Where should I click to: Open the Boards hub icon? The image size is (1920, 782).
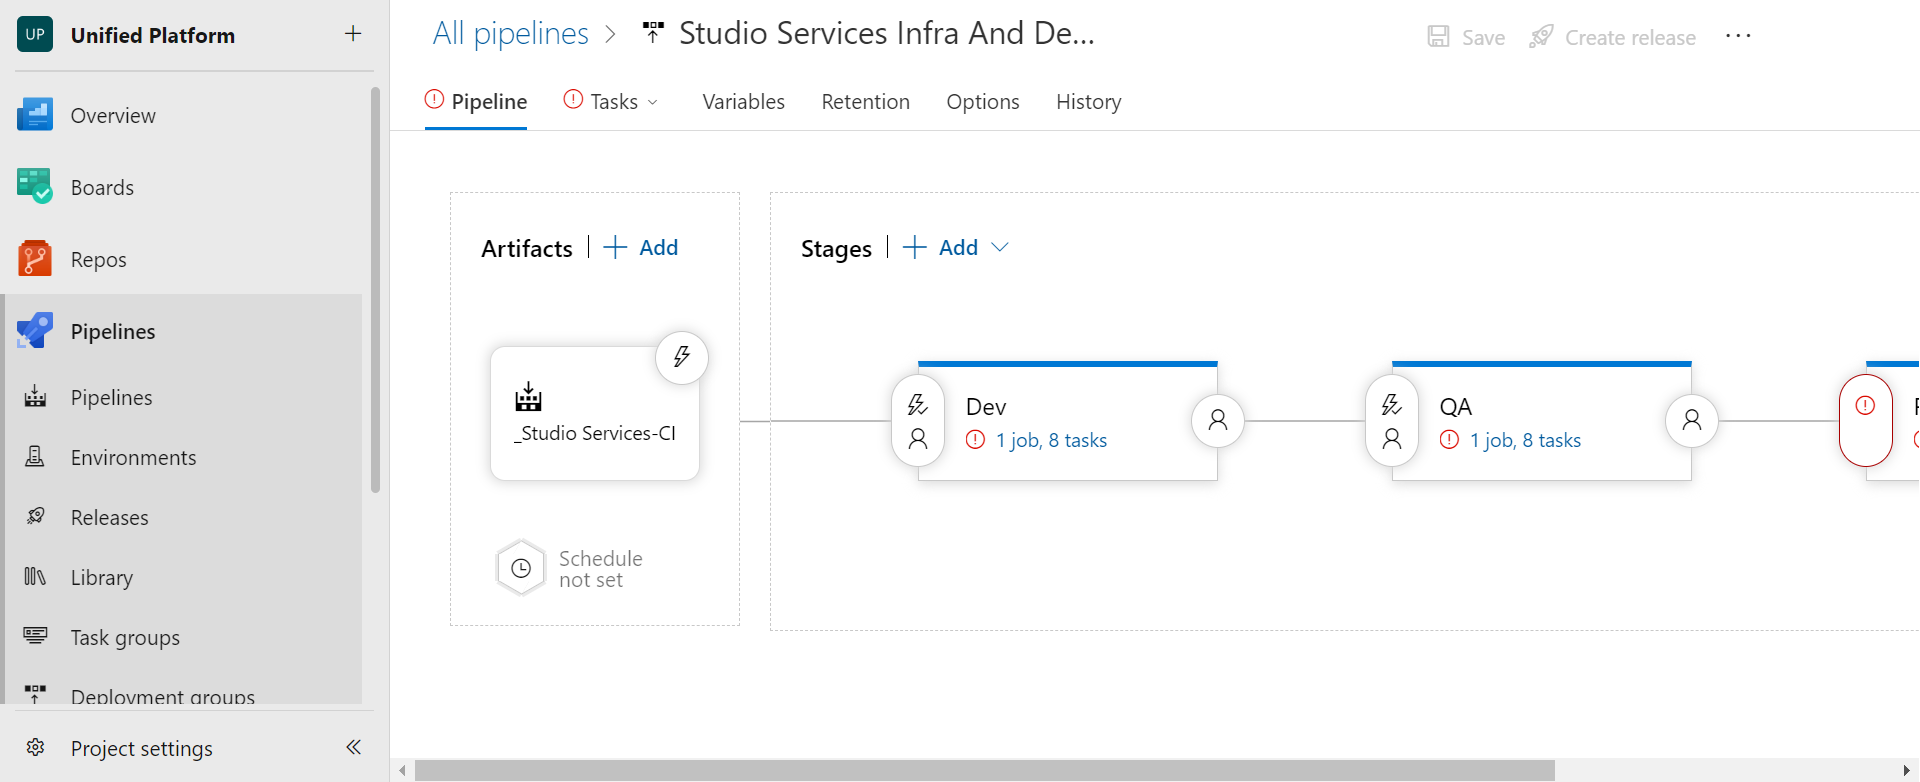tap(35, 187)
